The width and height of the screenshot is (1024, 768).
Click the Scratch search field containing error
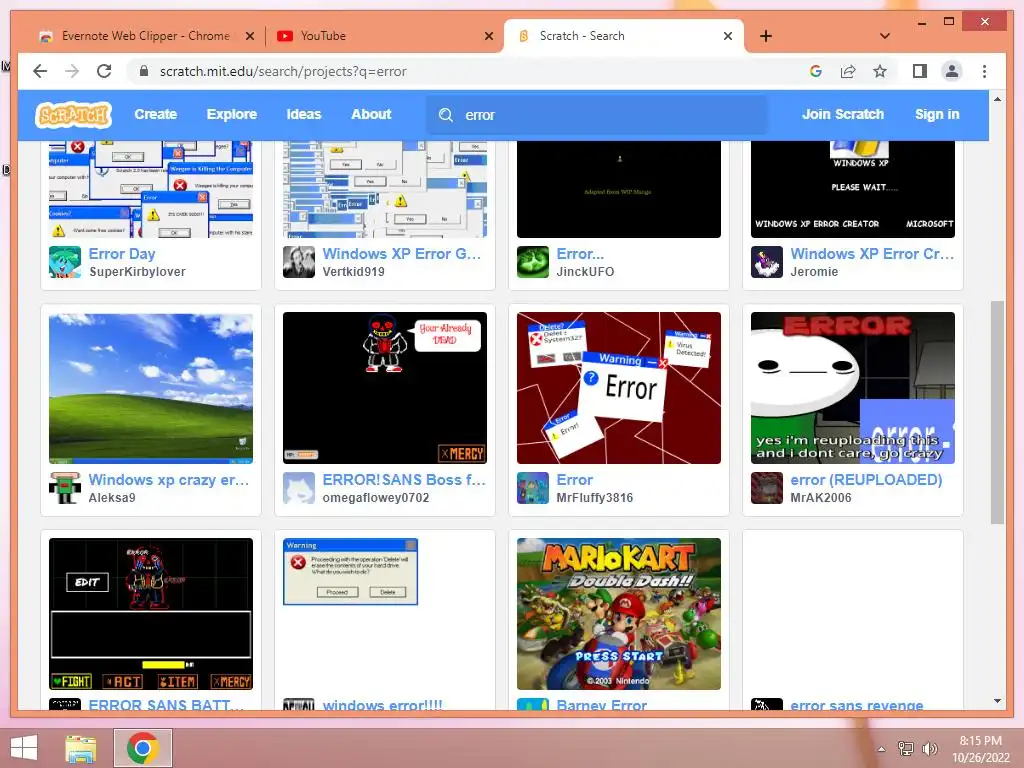(597, 115)
